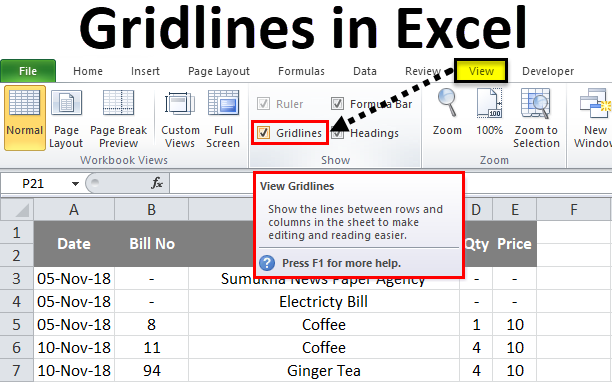Image resolution: width=612 pixels, height=382 pixels.
Task: Select row 3 header
Action: click(x=17, y=279)
